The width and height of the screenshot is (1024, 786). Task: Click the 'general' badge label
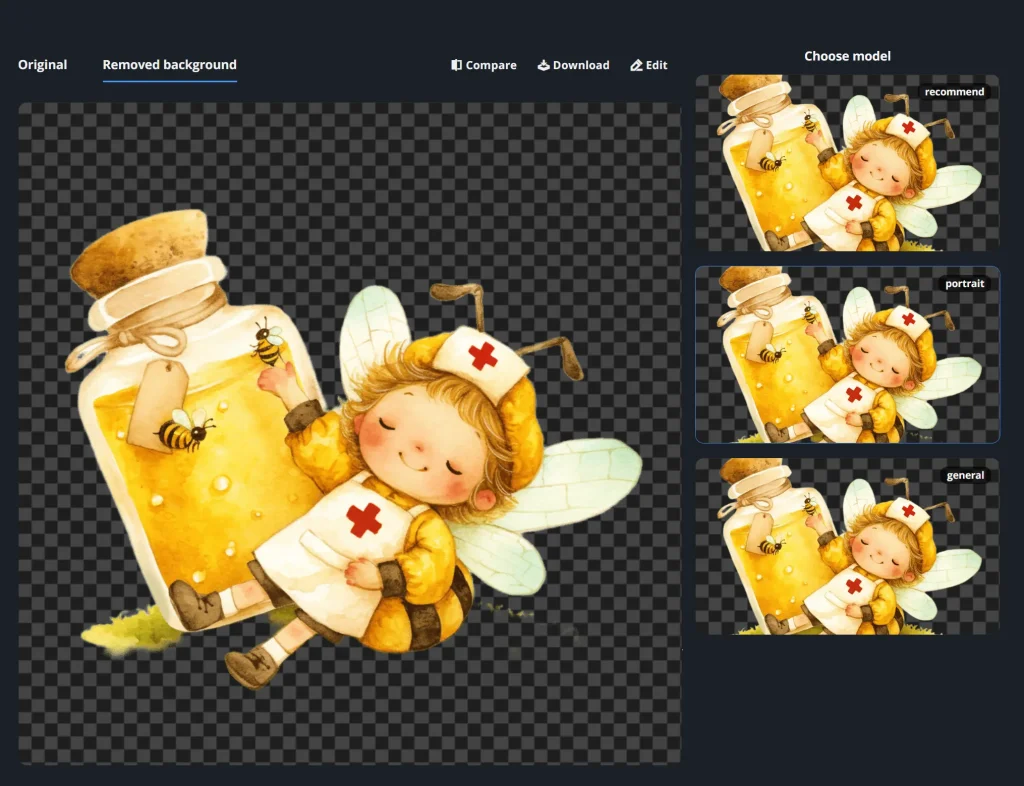click(x=965, y=476)
